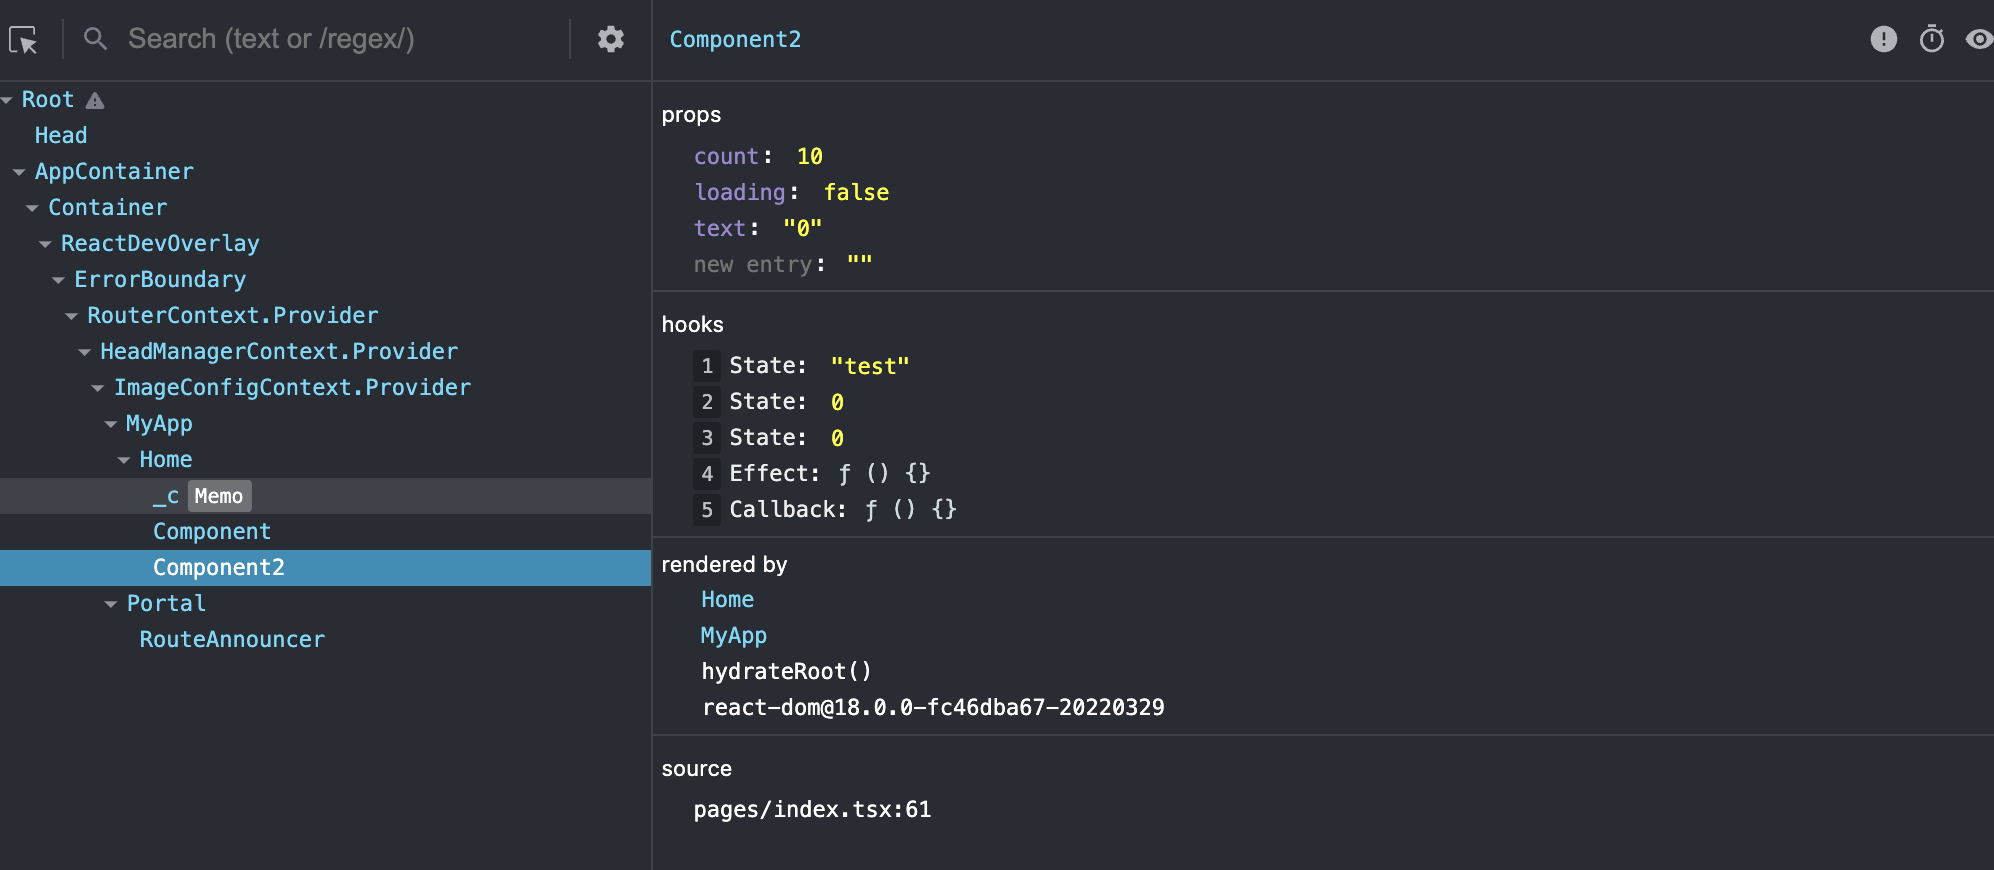Activate the element picker inspect tool
The height and width of the screenshot is (870, 1994).
tap(24, 40)
